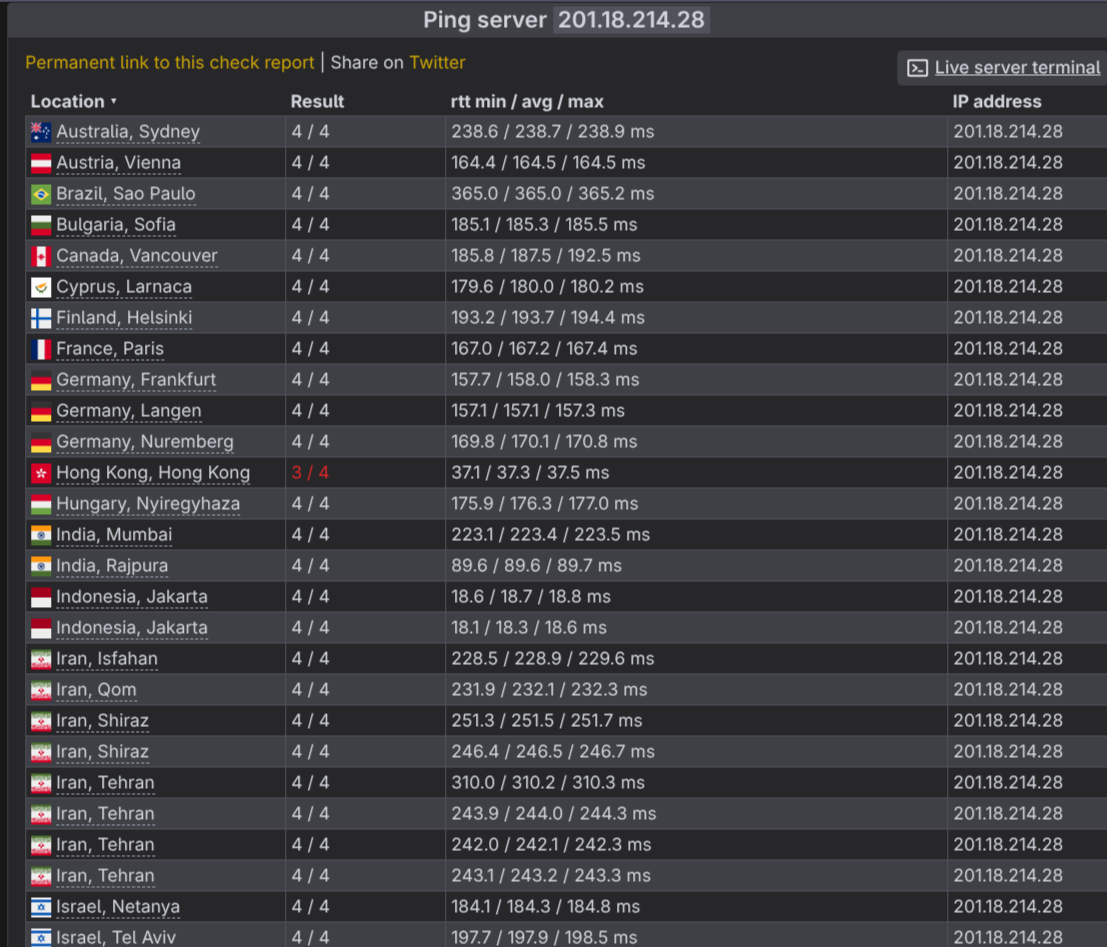Click the 251.3 / 251.5 / 251.7 ms value
1107x947 pixels.
[547, 721]
